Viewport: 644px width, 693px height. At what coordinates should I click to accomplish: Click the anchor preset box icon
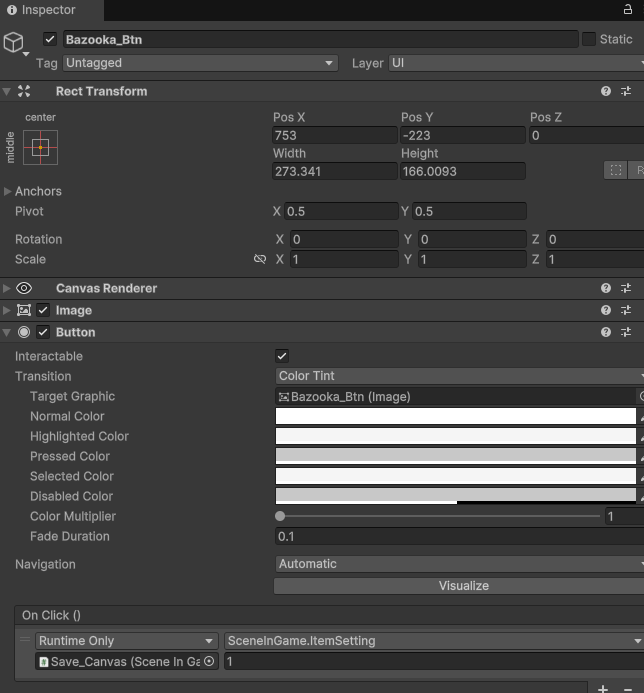[x=40, y=148]
